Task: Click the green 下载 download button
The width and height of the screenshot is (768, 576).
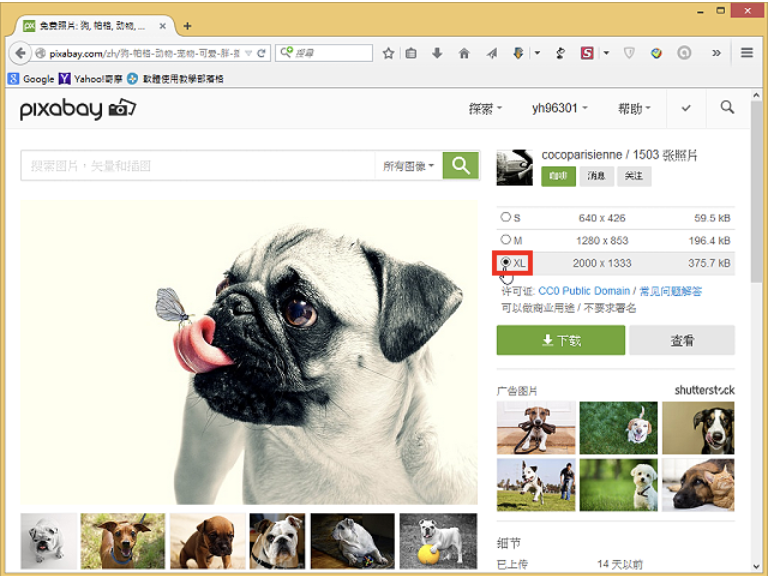Action: pyautogui.click(x=561, y=340)
